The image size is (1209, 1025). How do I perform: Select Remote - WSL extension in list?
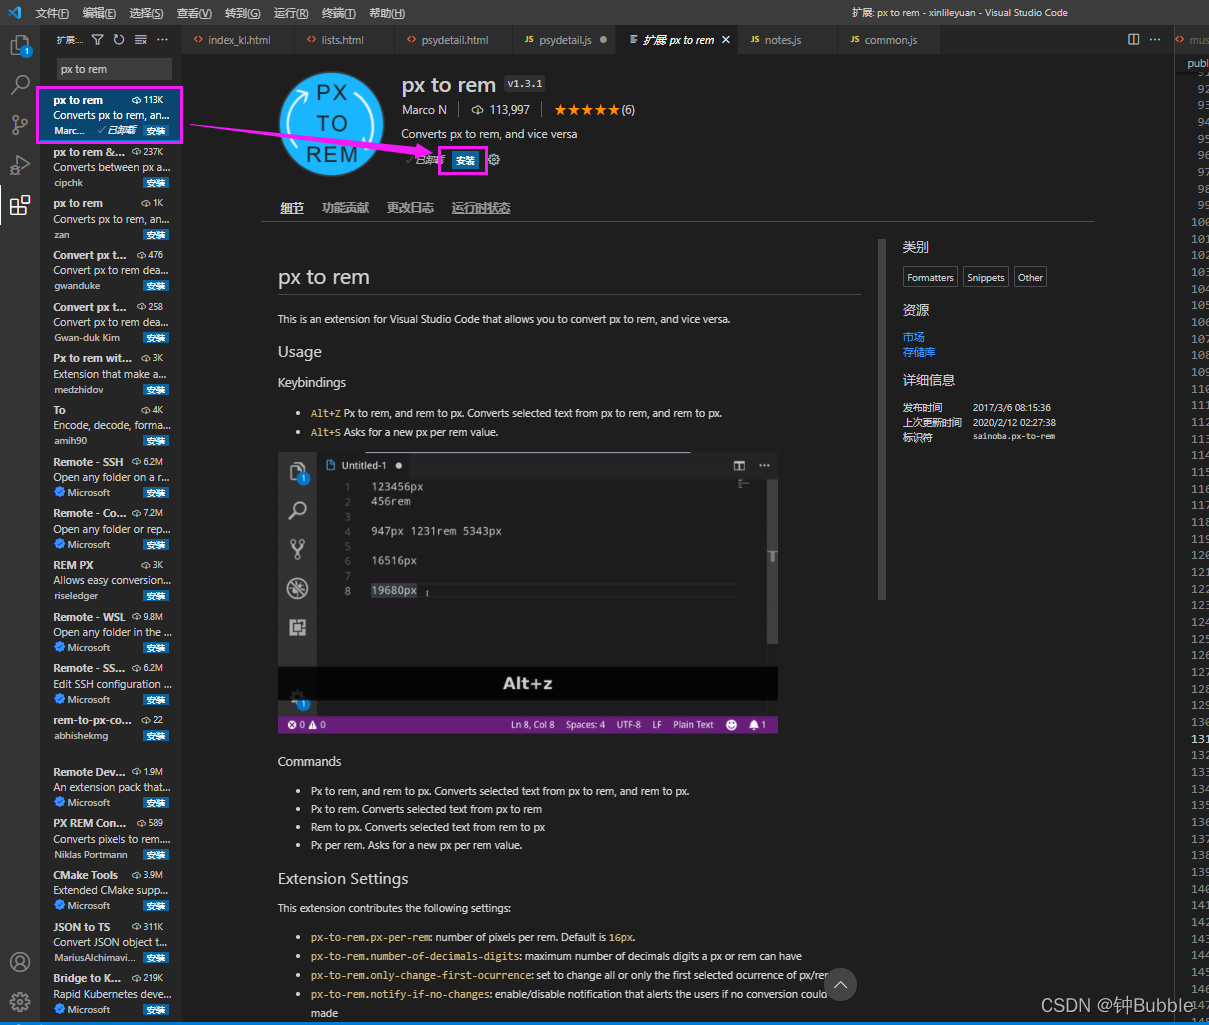click(x=110, y=632)
